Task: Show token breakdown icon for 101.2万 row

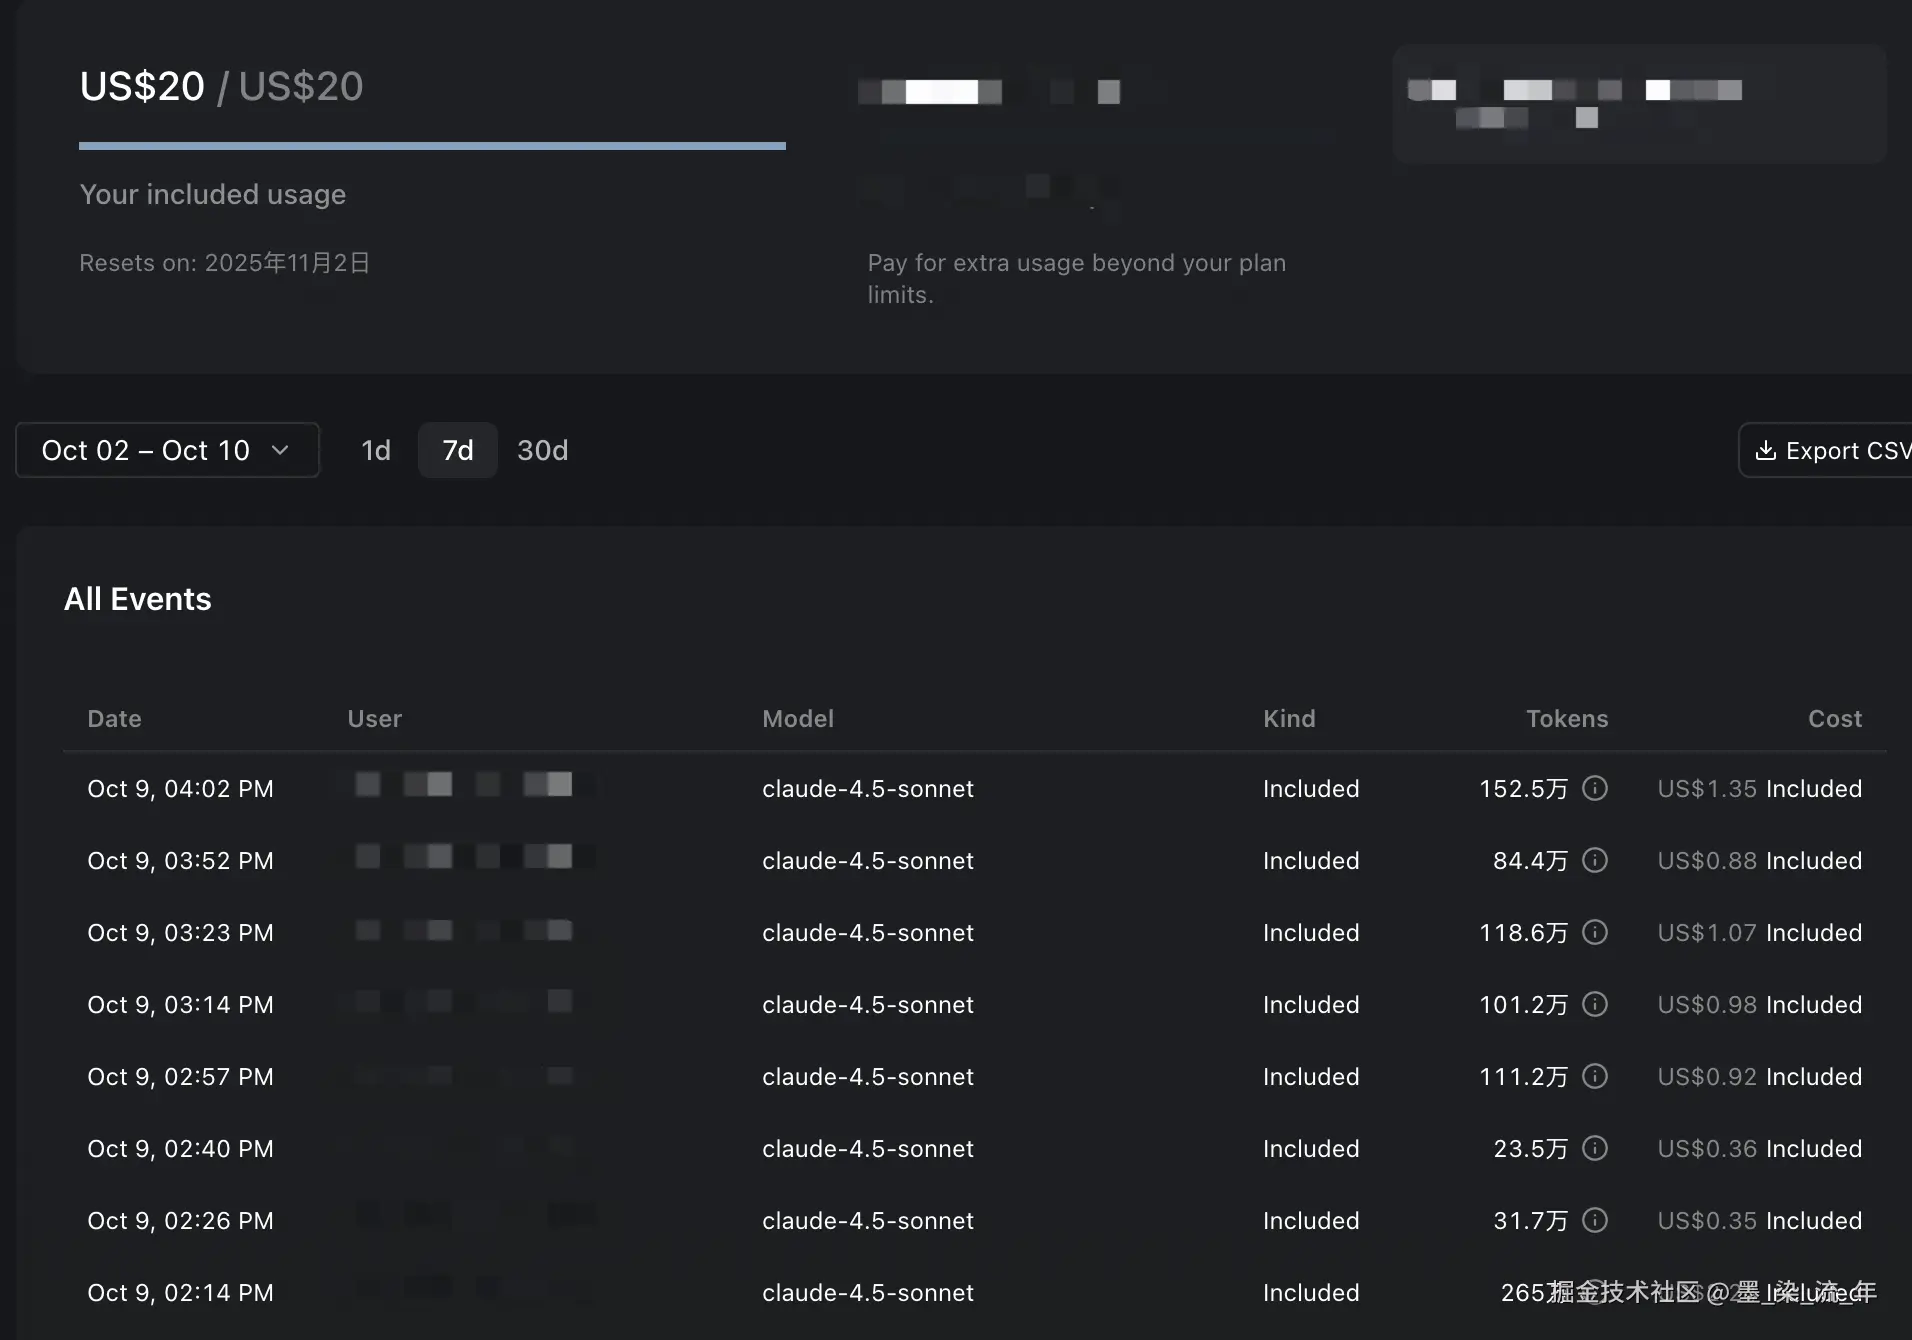Action: point(1595,1004)
